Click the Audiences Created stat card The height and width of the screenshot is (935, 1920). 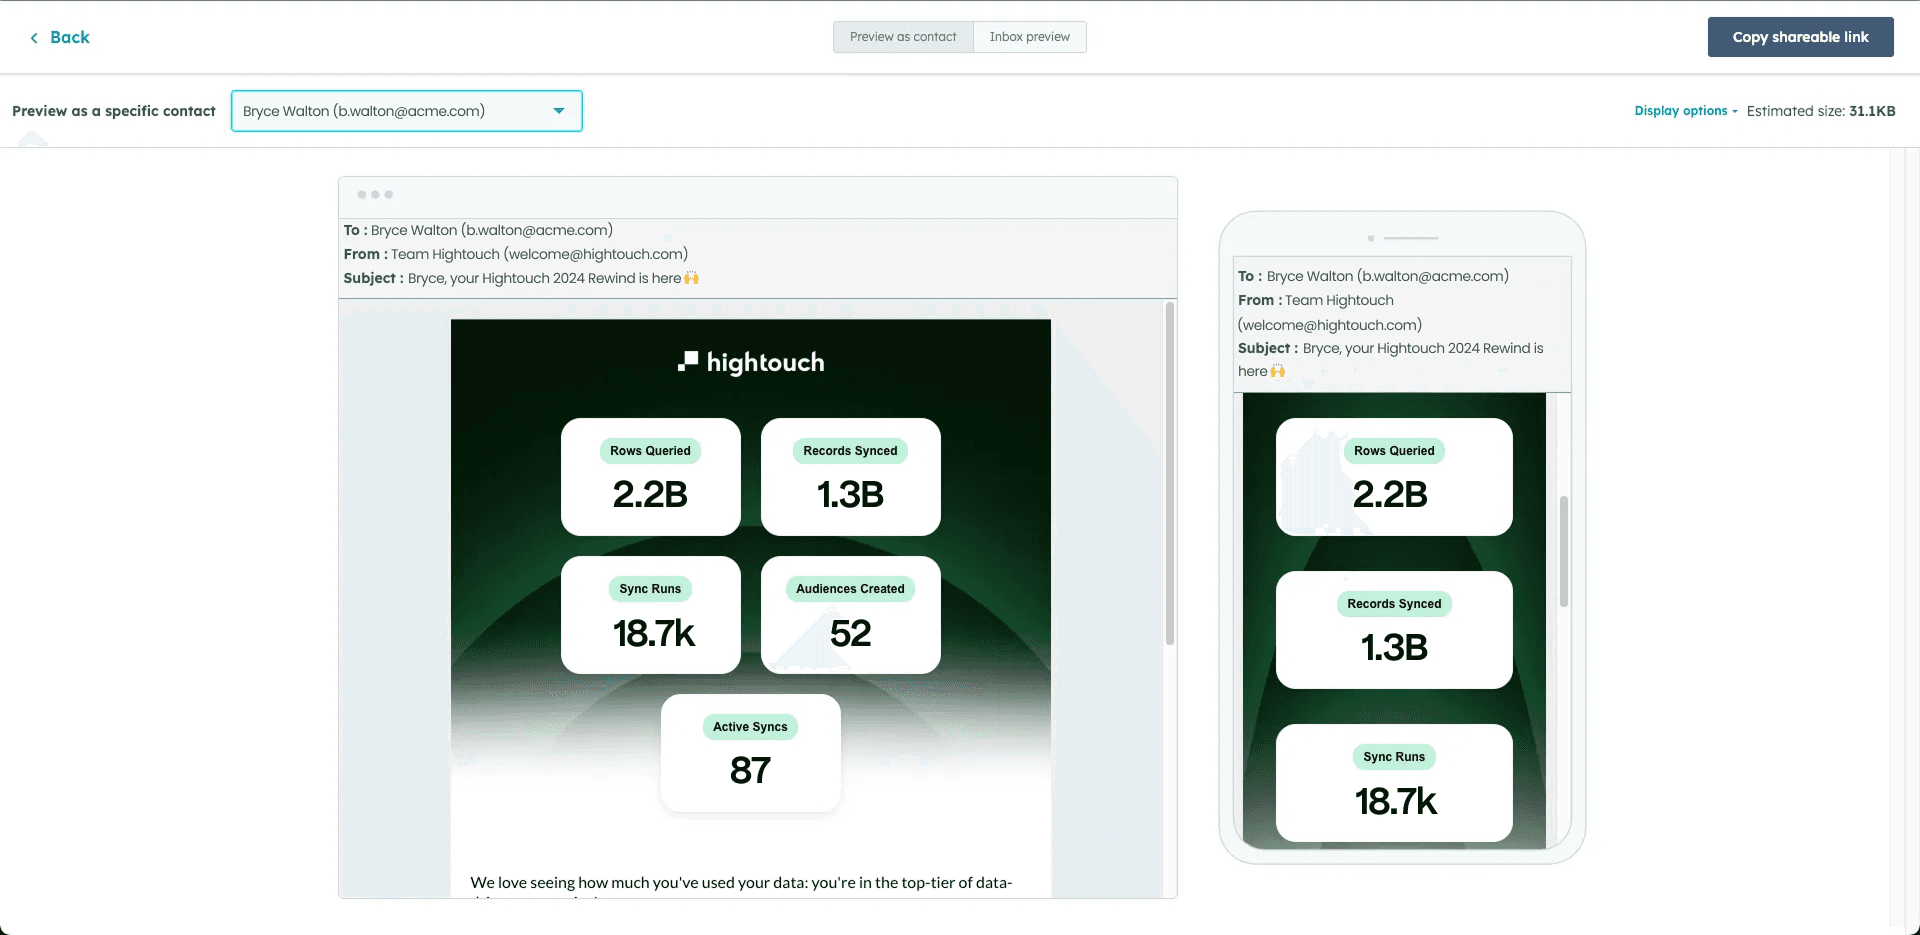(849, 615)
